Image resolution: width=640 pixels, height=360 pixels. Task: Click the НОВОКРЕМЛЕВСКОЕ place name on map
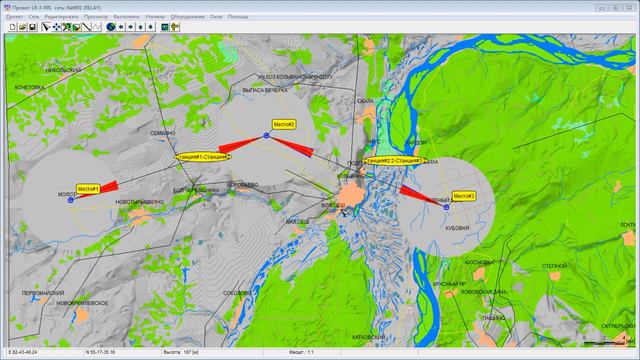coord(82,303)
